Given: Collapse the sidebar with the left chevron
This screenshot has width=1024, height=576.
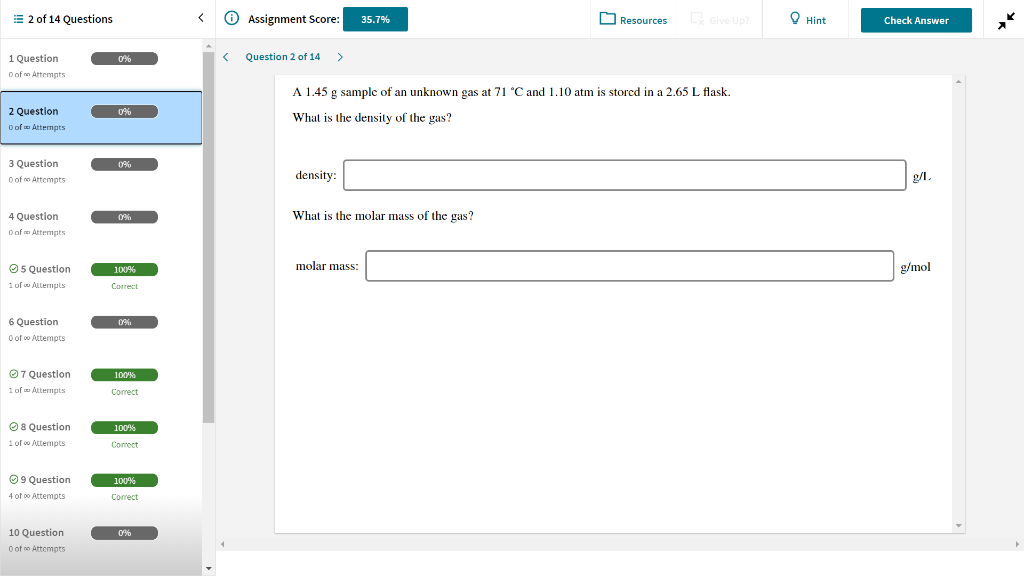Looking at the screenshot, I should pos(199,18).
